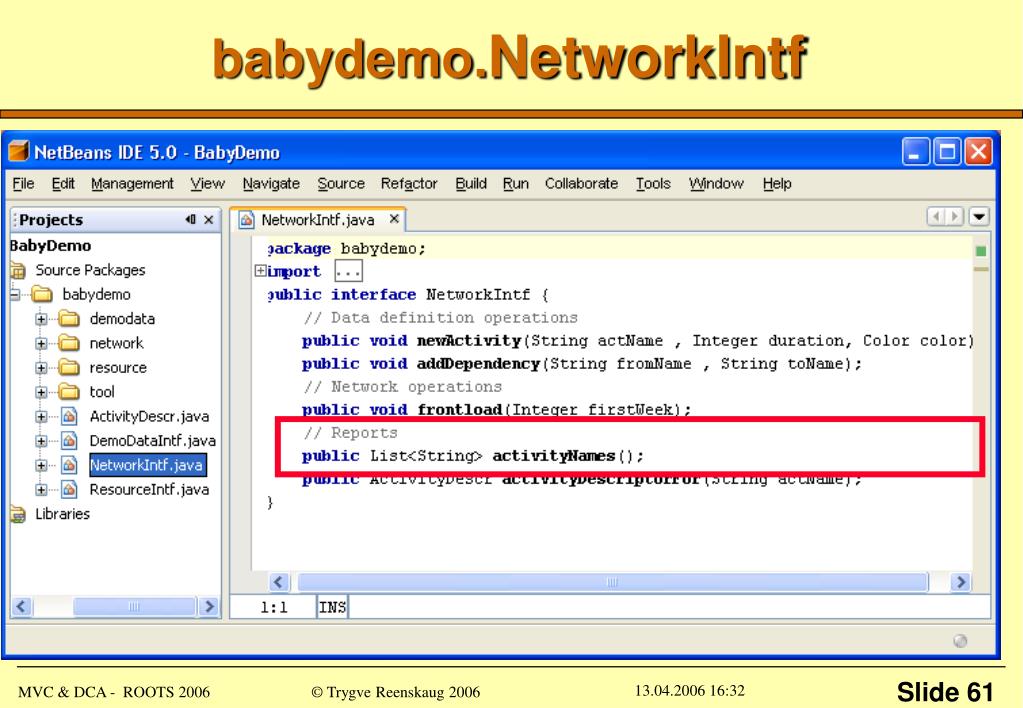The image size is (1023, 708).
Task: Expand the ResourceIntf.java node
Action: (x=41, y=489)
